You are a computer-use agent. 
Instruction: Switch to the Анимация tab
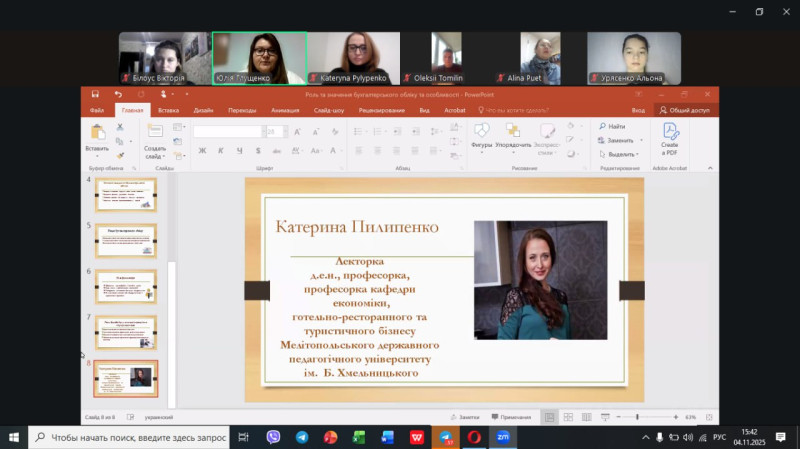(x=284, y=110)
